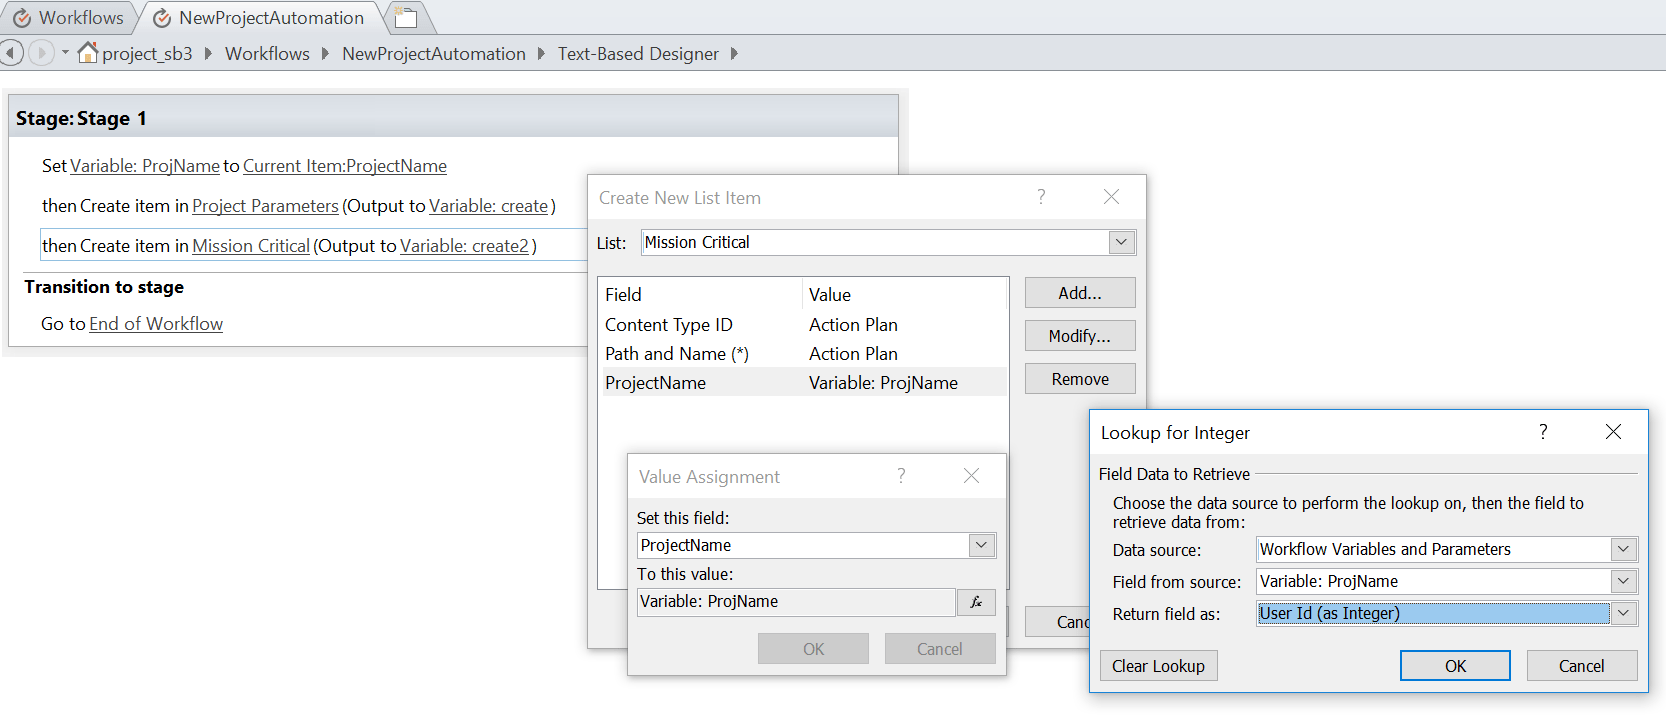This screenshot has height=722, width=1666.
Task: Open the Field from source dropdown
Action: point(1624,581)
